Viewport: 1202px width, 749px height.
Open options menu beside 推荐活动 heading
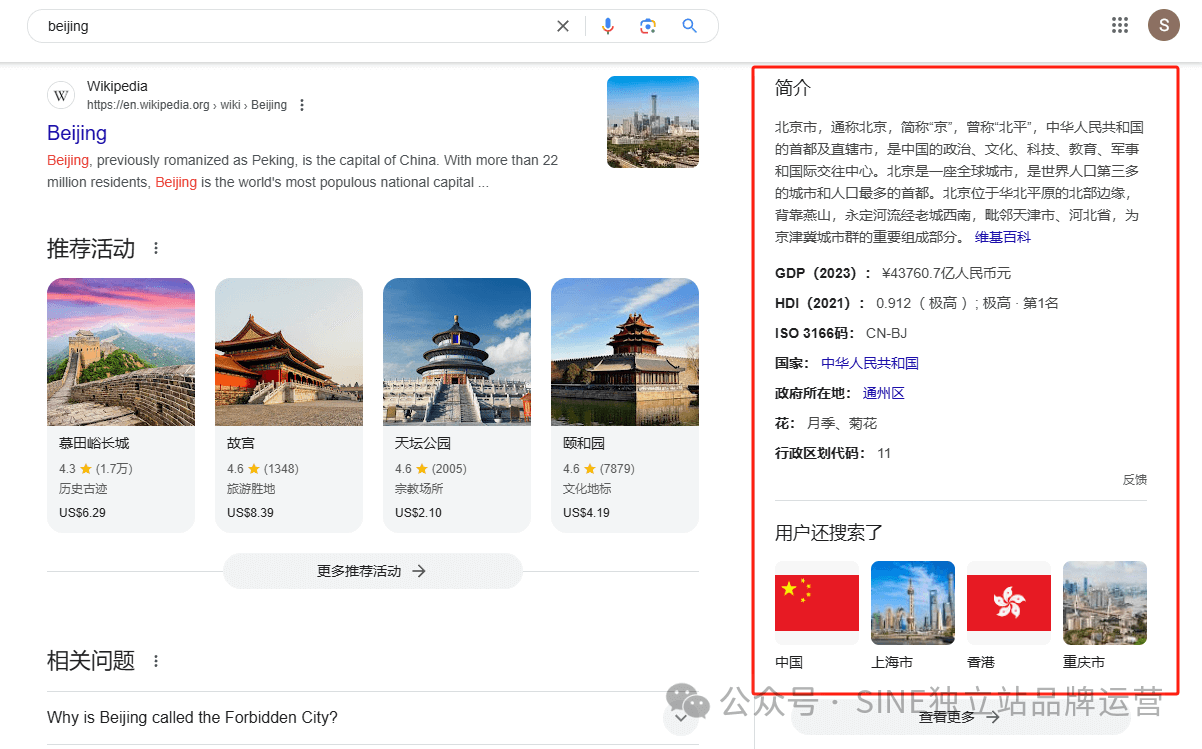coord(156,249)
